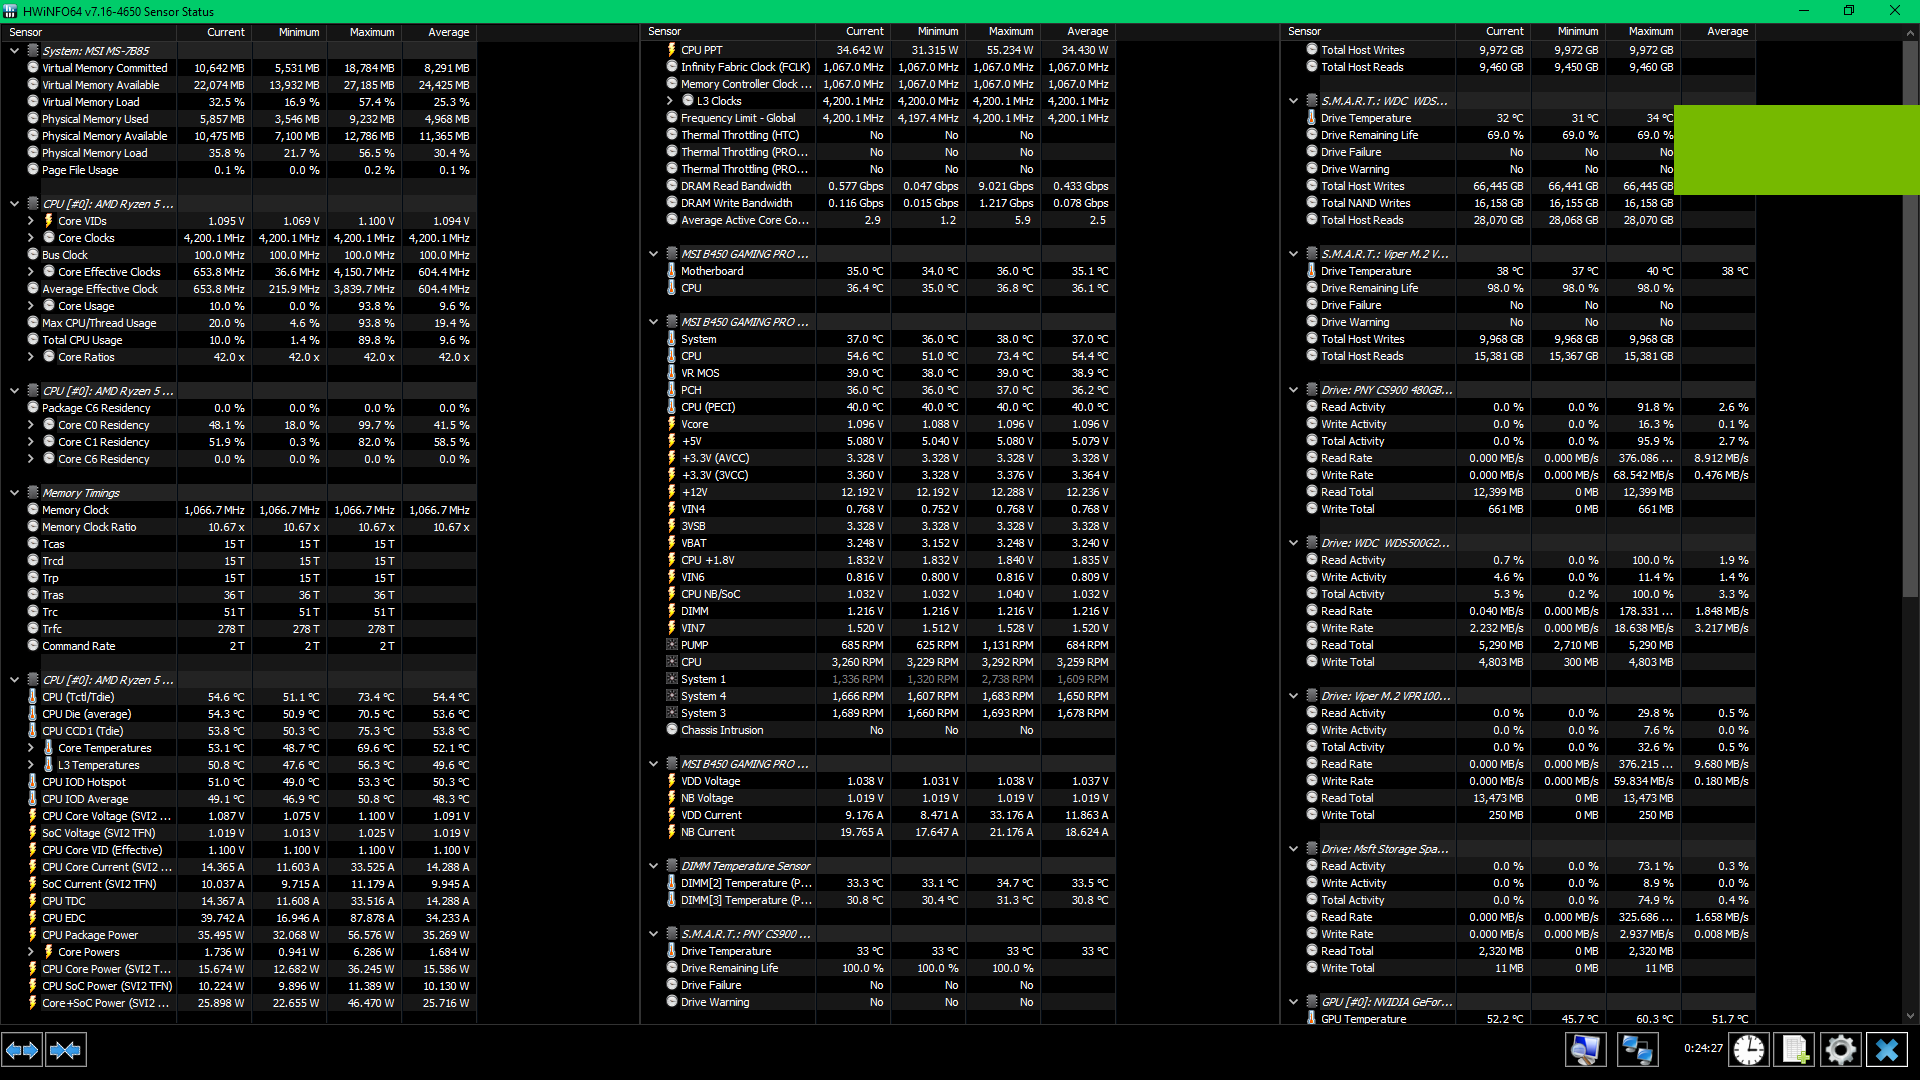Image resolution: width=1920 pixels, height=1080 pixels.
Task: Open sensor settings with the gear icon
Action: point(1840,1049)
